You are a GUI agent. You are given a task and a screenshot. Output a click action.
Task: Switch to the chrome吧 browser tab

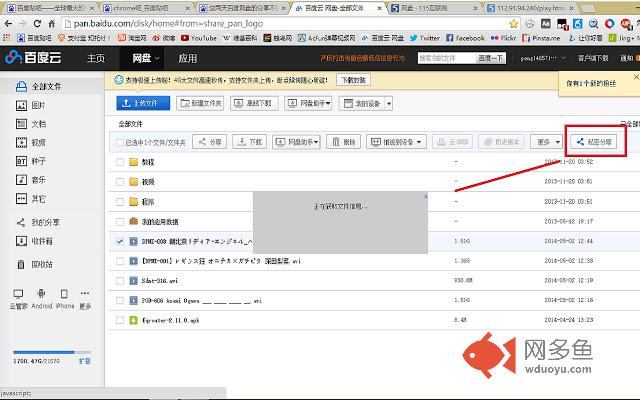click(146, 8)
